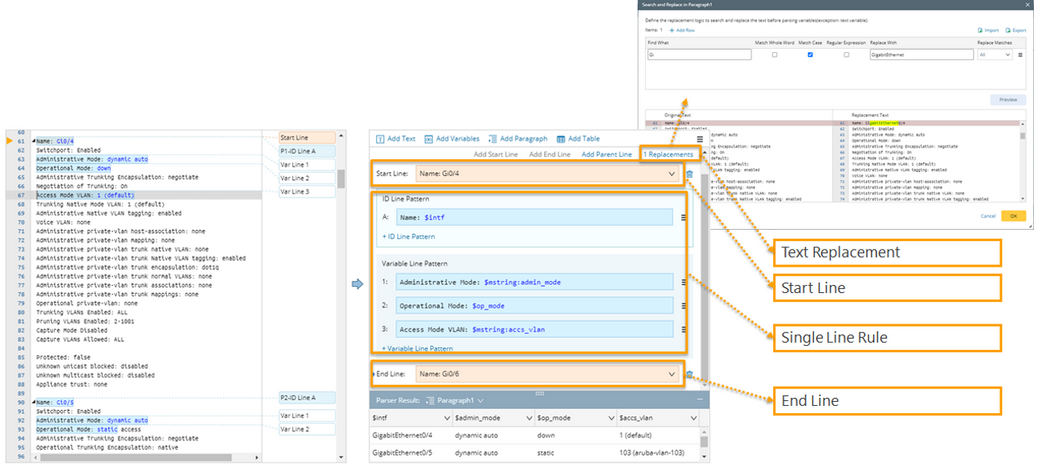Delete the Start Line with trash icon

[689, 175]
